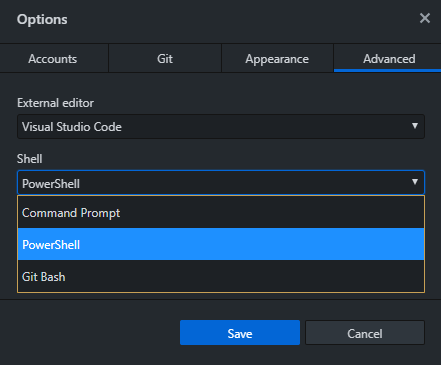This screenshot has height=365, width=441.
Task: Switch to the Accounts tab
Action: click(x=53, y=59)
